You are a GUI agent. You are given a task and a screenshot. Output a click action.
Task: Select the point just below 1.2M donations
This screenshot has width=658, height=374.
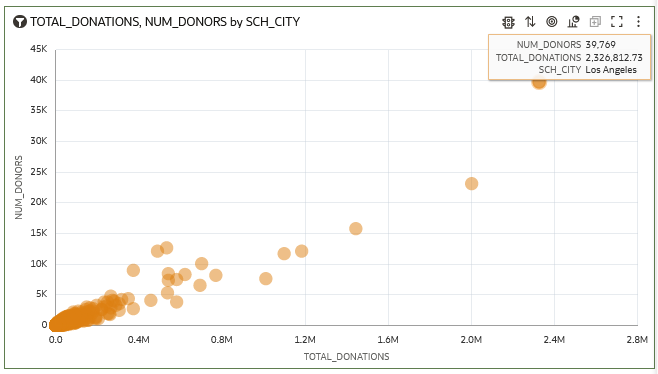click(301, 251)
